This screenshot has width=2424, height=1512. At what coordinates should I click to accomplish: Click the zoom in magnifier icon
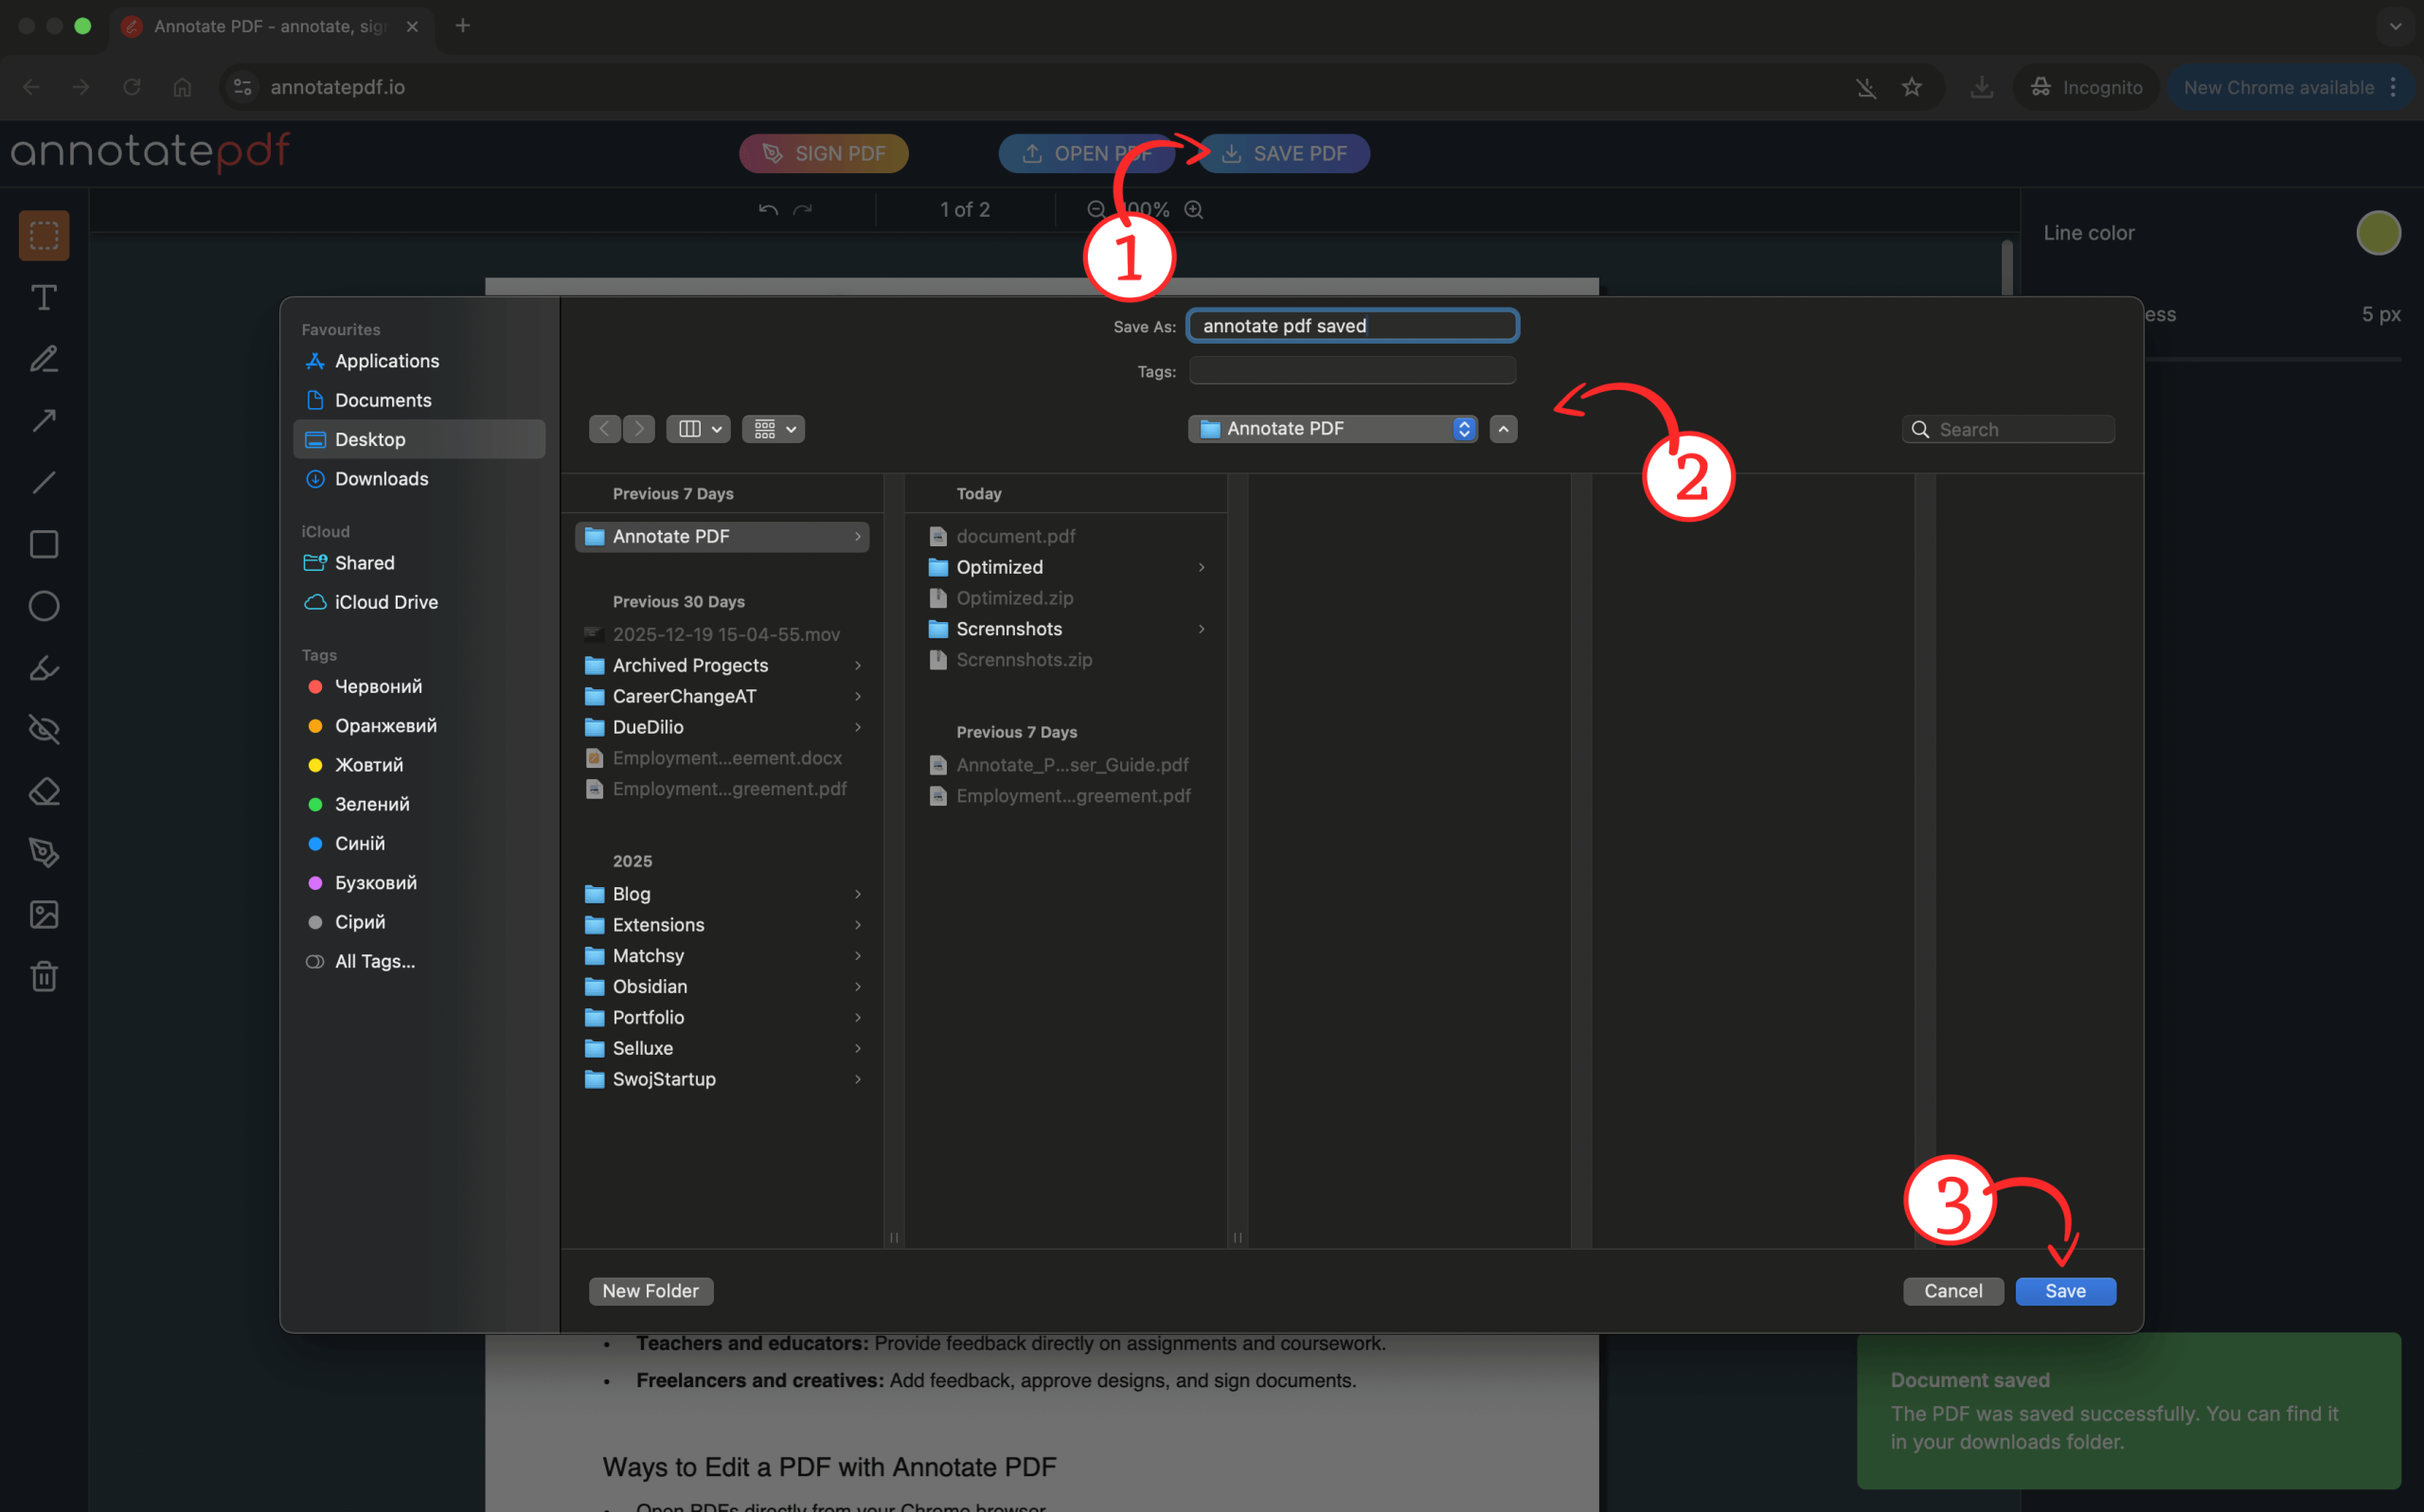[x=1194, y=210]
